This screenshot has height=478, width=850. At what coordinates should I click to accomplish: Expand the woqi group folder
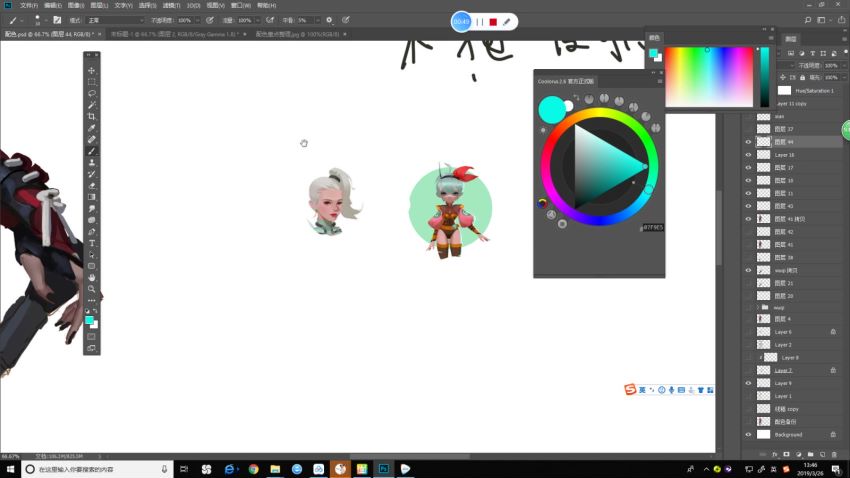[x=758, y=307]
